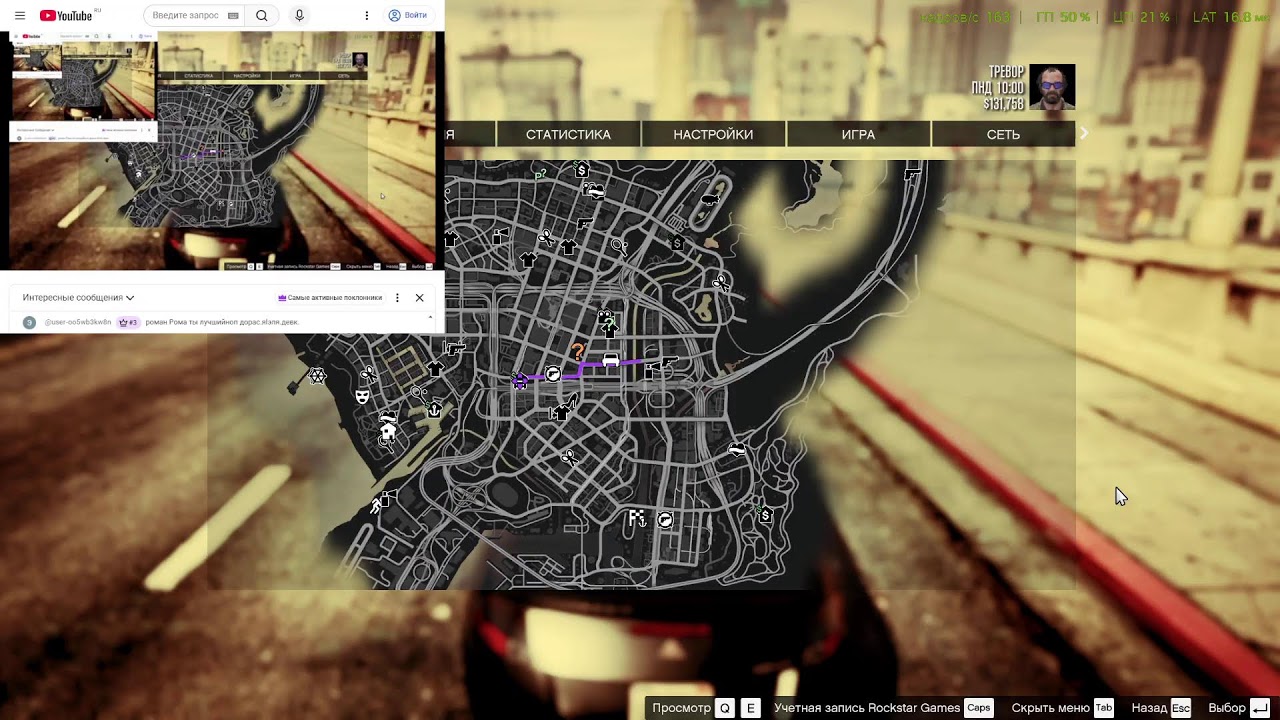Close the live chat panel
The height and width of the screenshot is (720, 1280).
pos(419,297)
